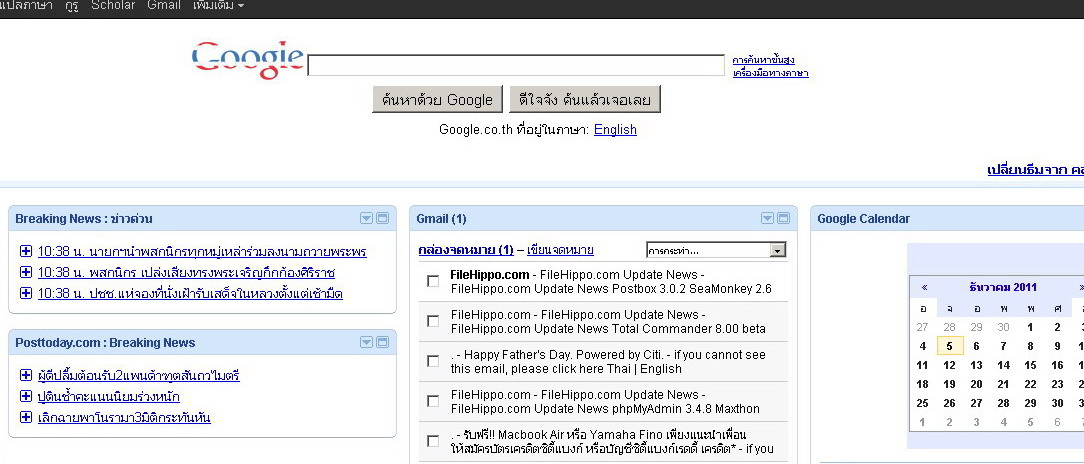Open กูรู in the top bar
1084x464 pixels.
pyautogui.click(x=72, y=6)
